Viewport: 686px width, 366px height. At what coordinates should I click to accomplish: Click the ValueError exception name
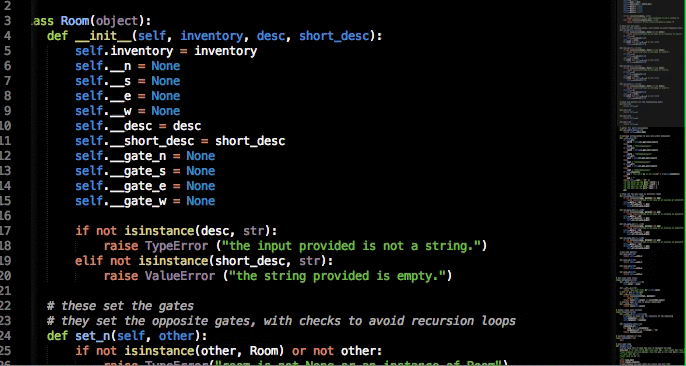pos(180,276)
